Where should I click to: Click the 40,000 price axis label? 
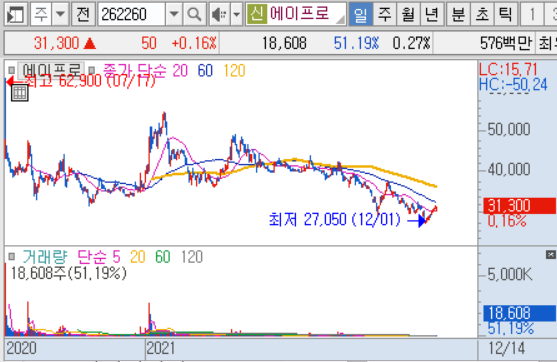coord(509,169)
